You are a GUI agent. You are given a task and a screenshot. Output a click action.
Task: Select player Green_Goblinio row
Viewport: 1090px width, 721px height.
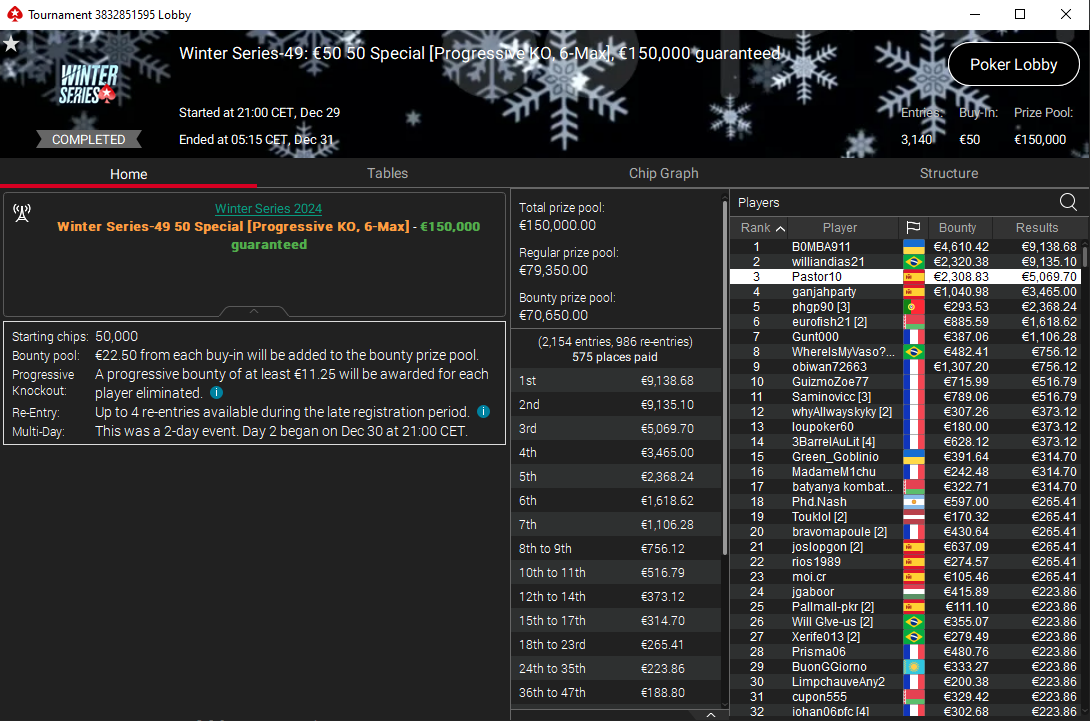pyautogui.click(x=905, y=457)
